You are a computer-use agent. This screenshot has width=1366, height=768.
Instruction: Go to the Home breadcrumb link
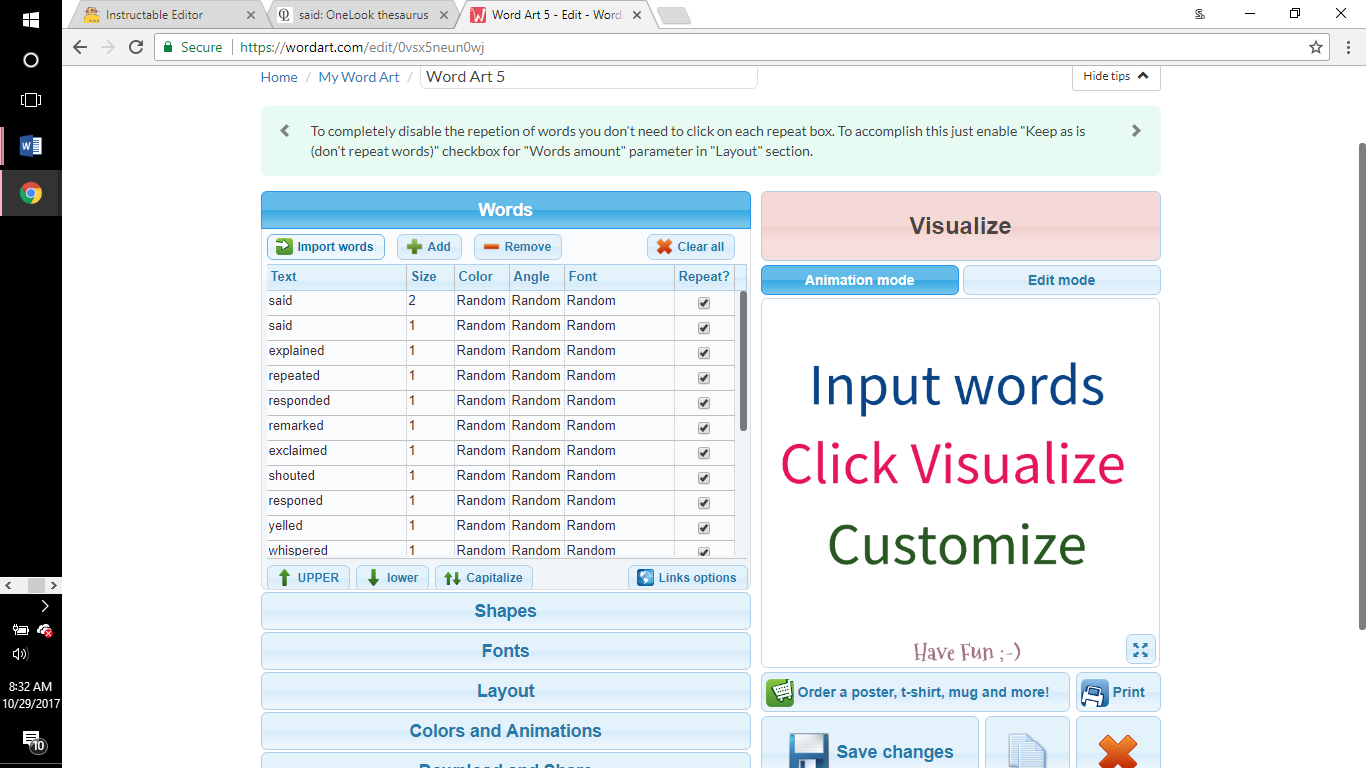pyautogui.click(x=279, y=77)
